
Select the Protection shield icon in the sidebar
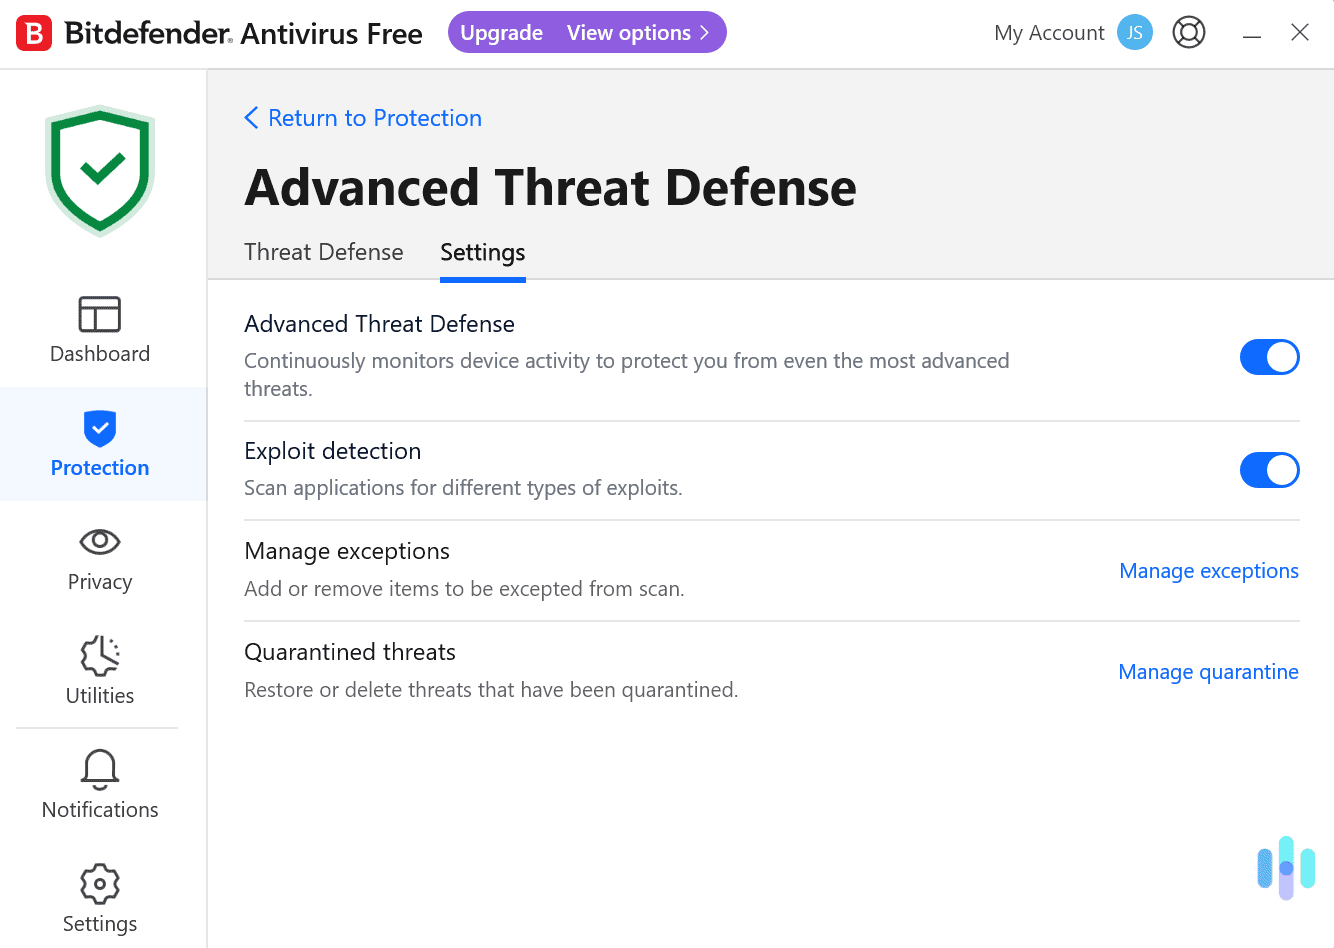tap(100, 428)
